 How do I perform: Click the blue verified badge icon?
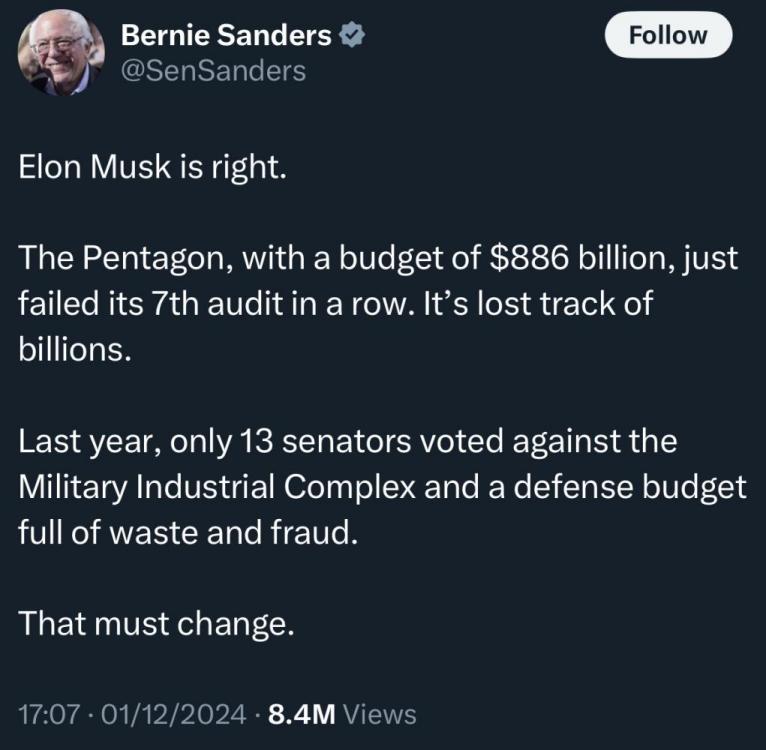[x=351, y=36]
